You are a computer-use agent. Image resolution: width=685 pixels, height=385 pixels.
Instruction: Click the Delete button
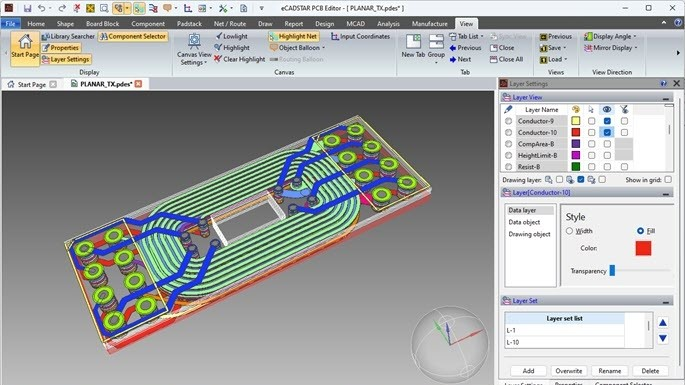[650, 371]
